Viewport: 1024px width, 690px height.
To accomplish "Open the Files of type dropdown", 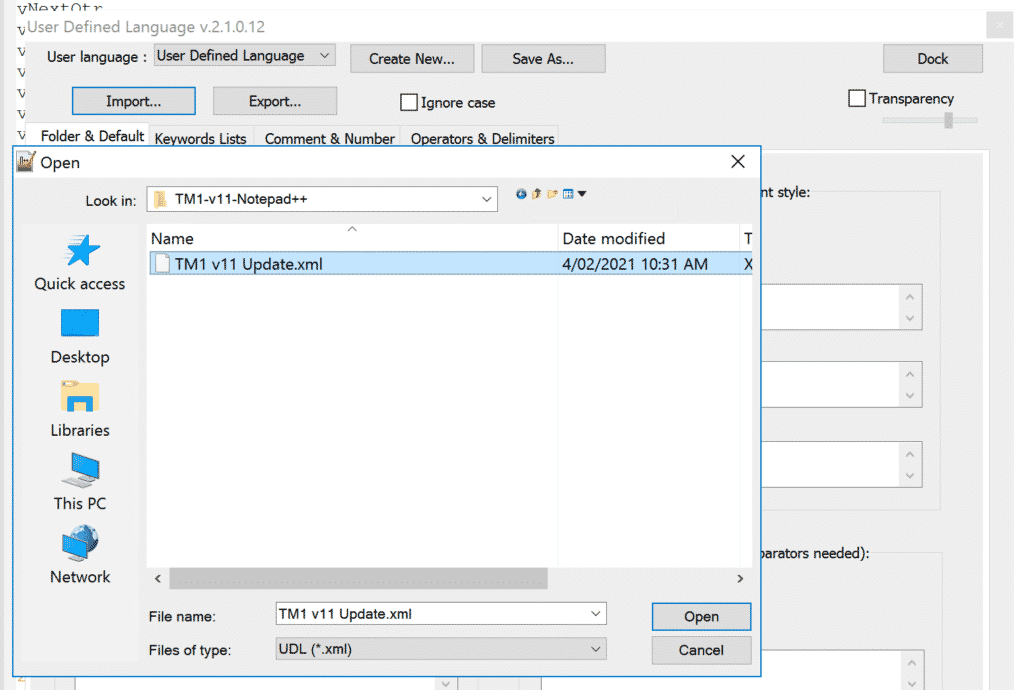I will coord(595,650).
